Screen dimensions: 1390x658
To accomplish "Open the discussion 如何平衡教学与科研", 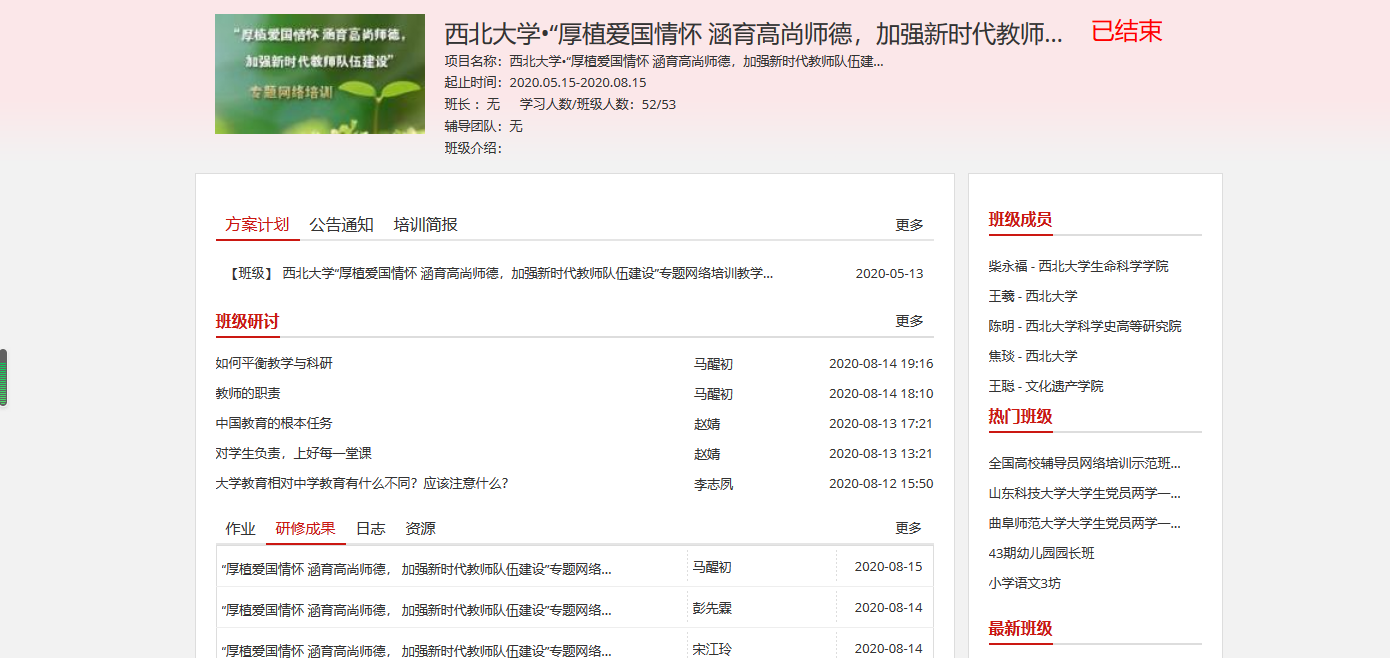I will [274, 363].
